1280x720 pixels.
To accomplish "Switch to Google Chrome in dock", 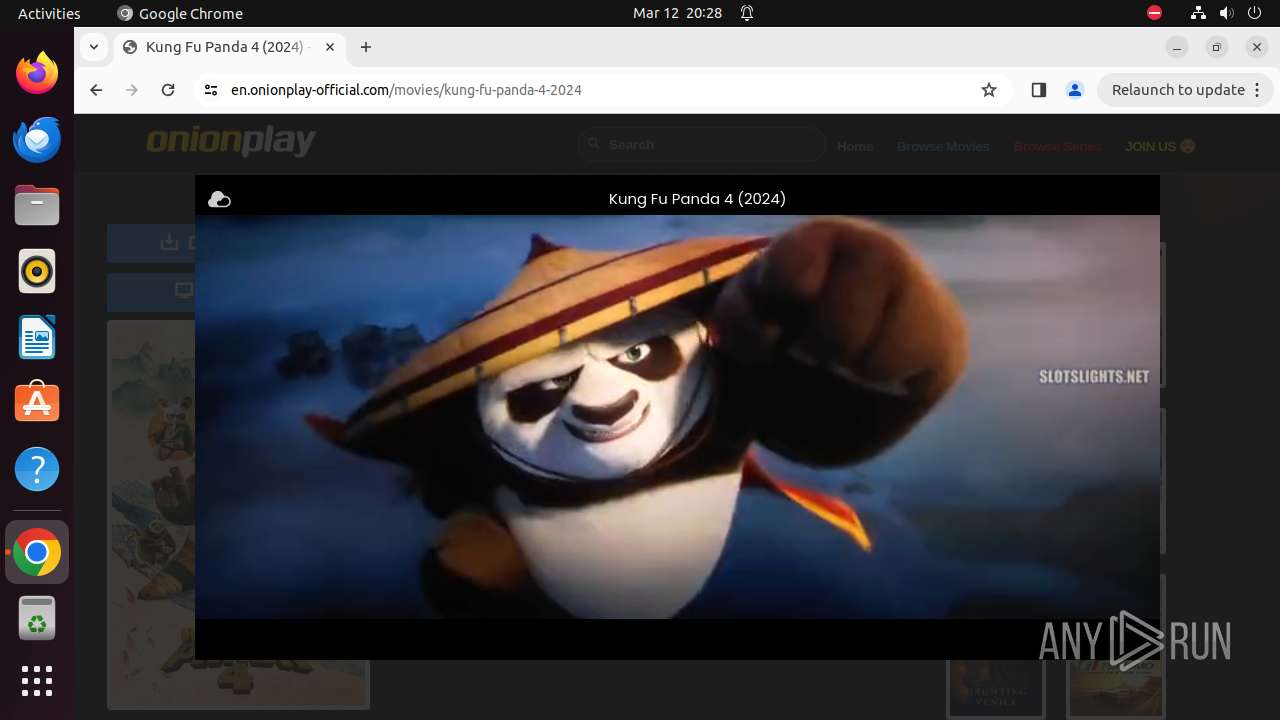I will click(37, 552).
